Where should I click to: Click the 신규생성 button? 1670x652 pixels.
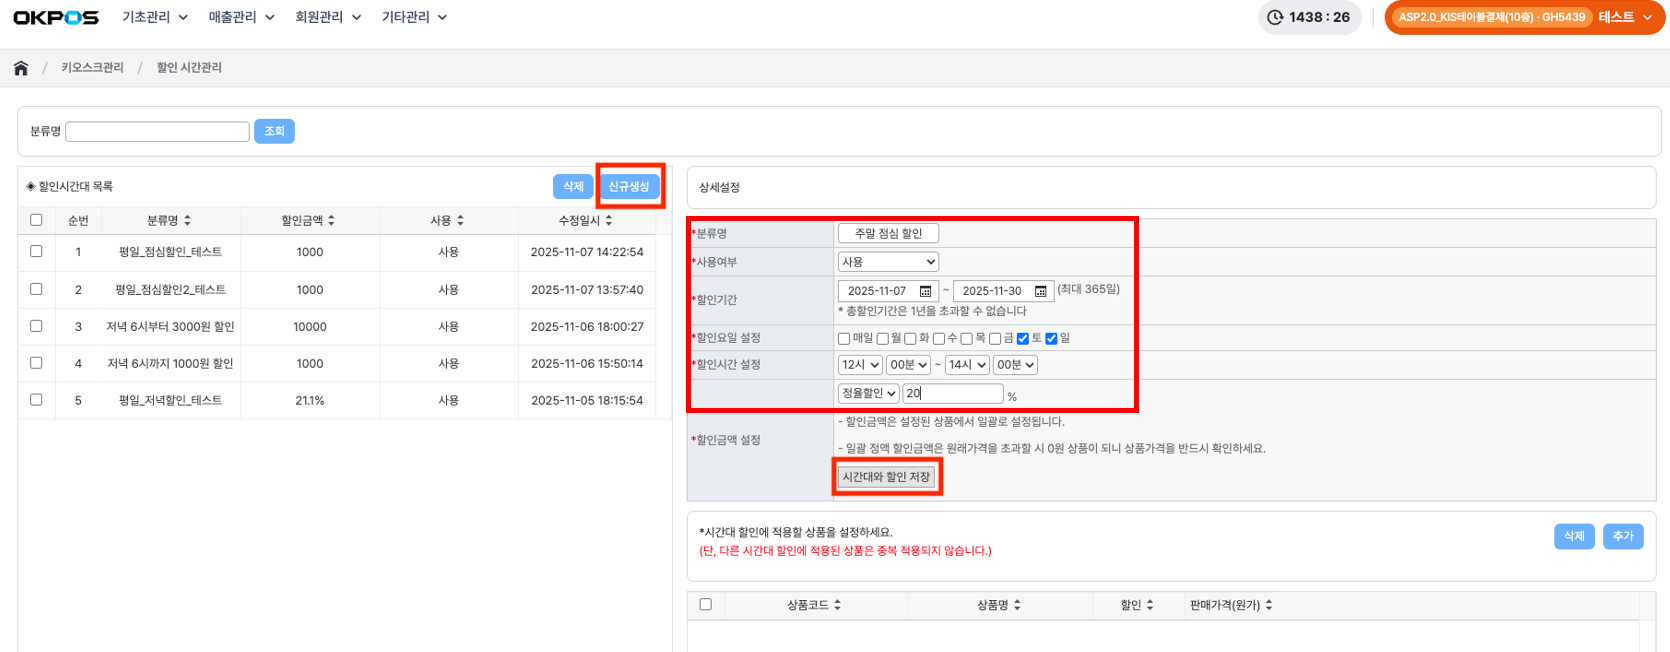pos(629,187)
